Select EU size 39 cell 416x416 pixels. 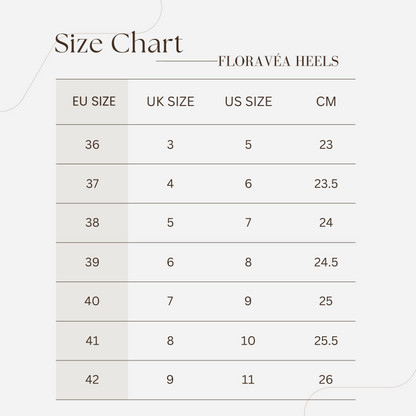click(x=92, y=262)
